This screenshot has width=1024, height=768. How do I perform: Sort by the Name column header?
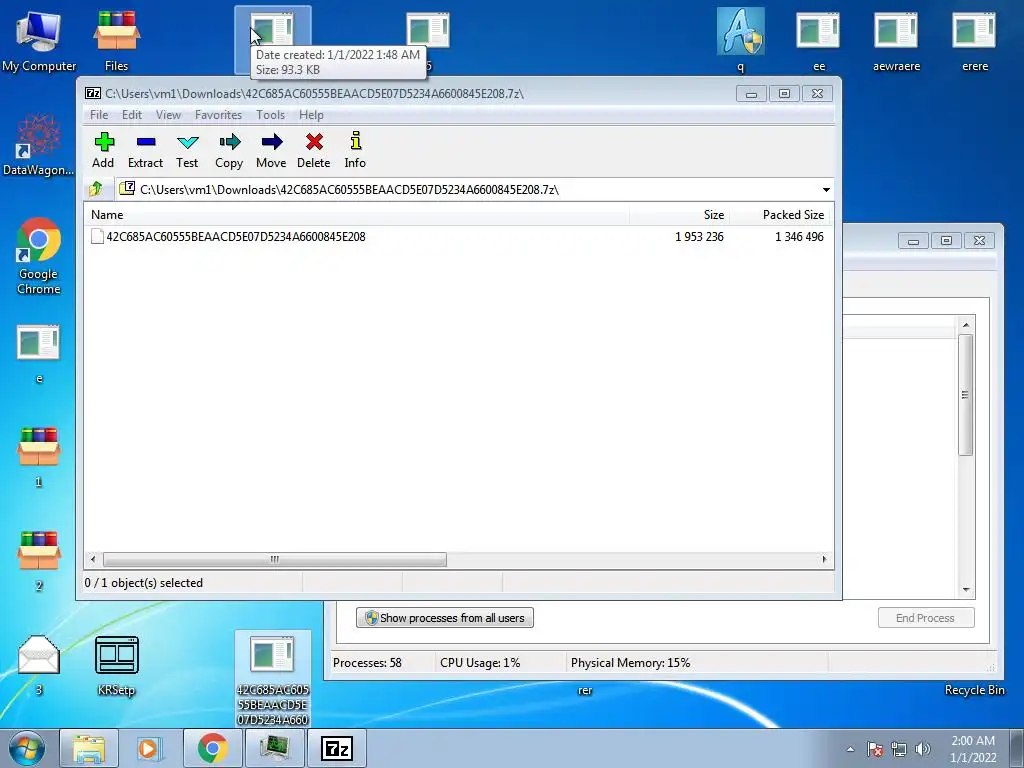click(357, 215)
